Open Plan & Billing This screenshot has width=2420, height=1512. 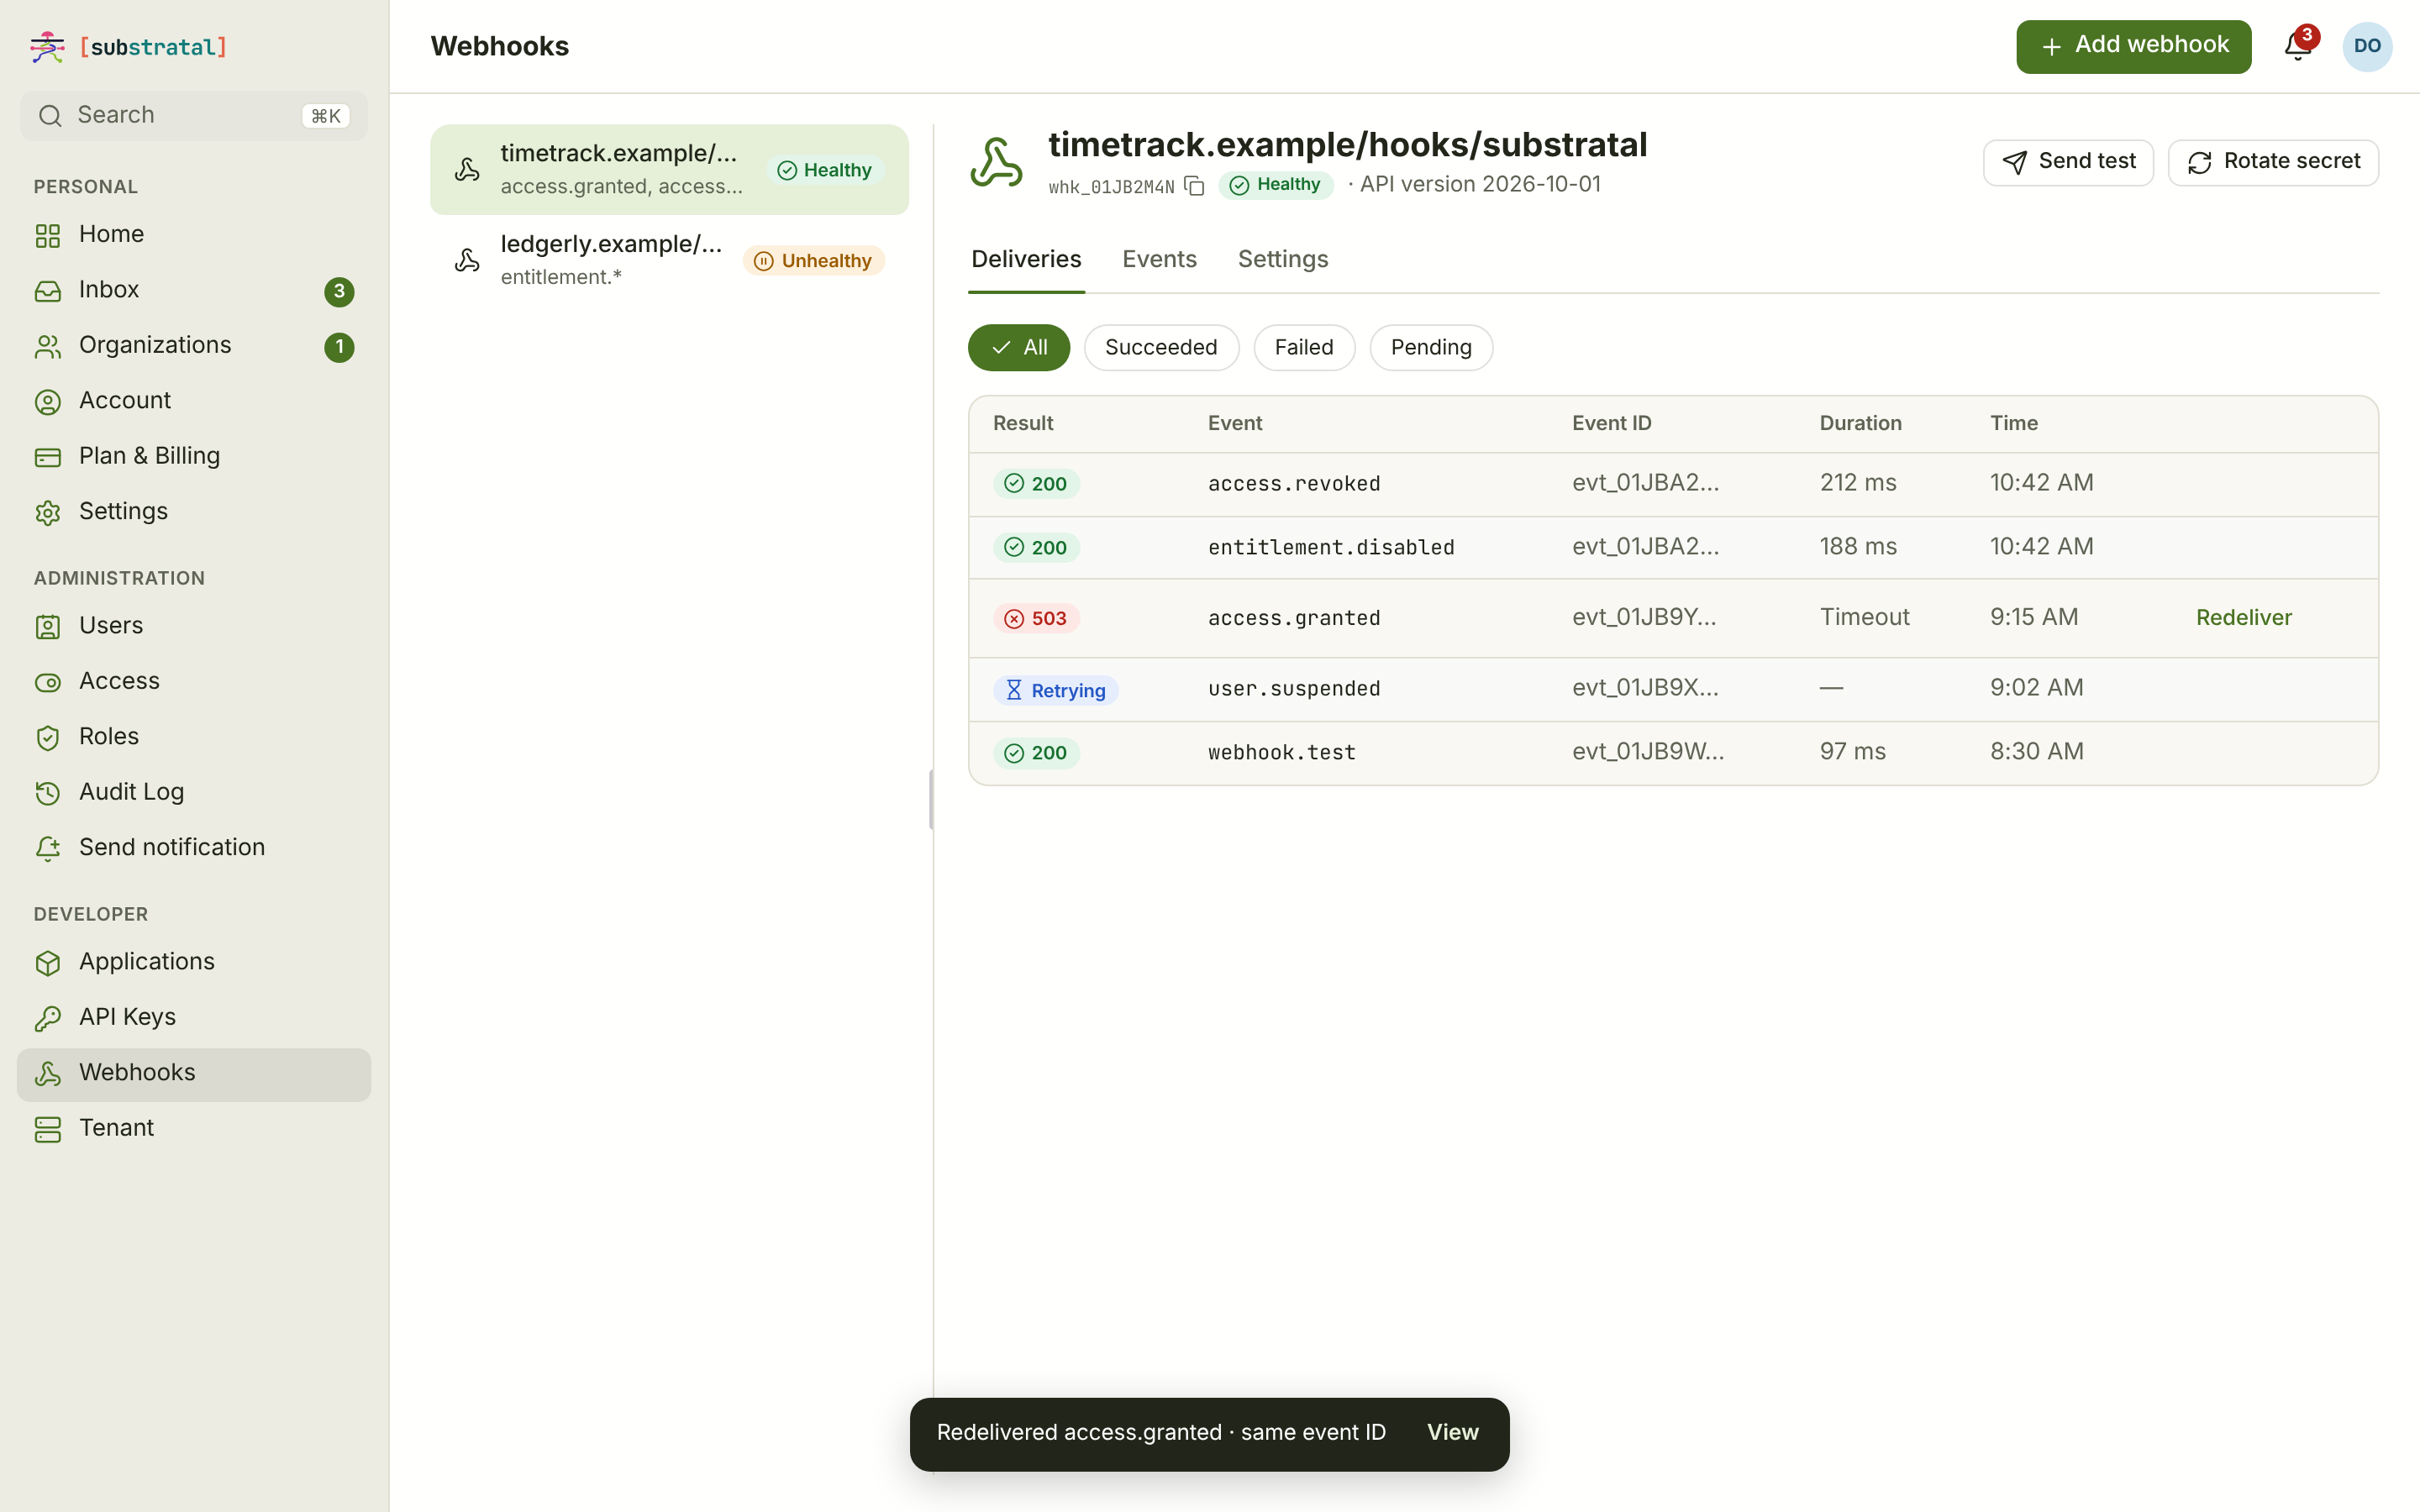coord(194,456)
